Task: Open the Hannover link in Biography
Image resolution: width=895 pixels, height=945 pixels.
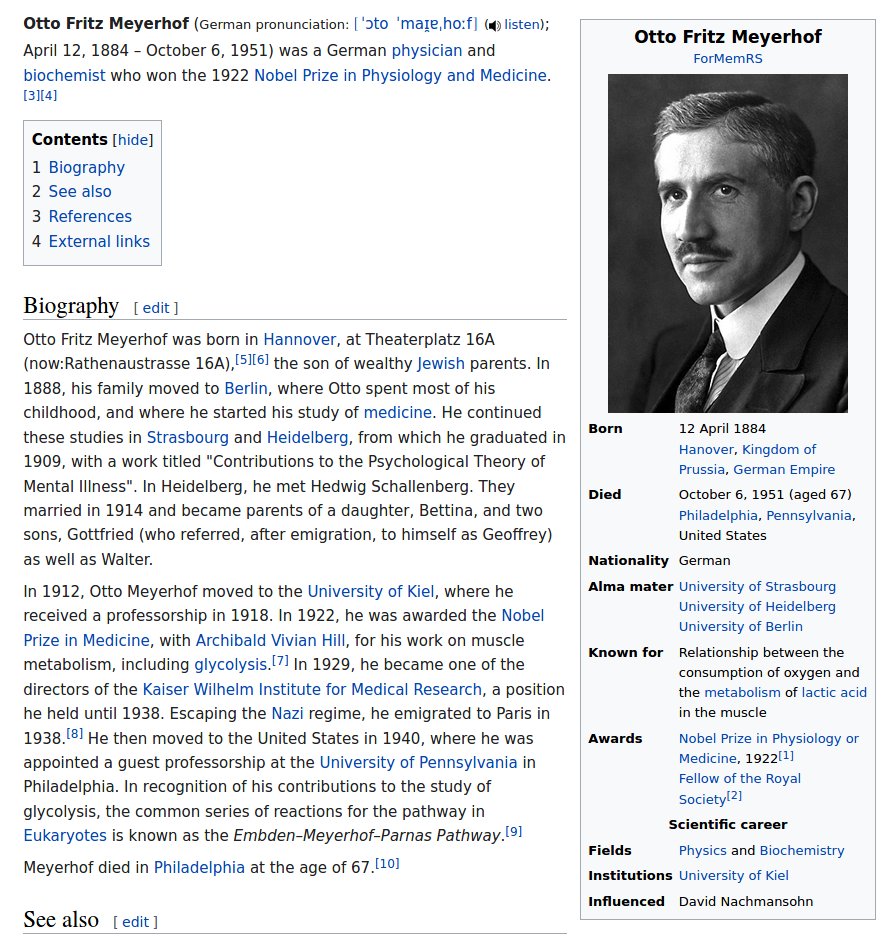Action: 300,339
